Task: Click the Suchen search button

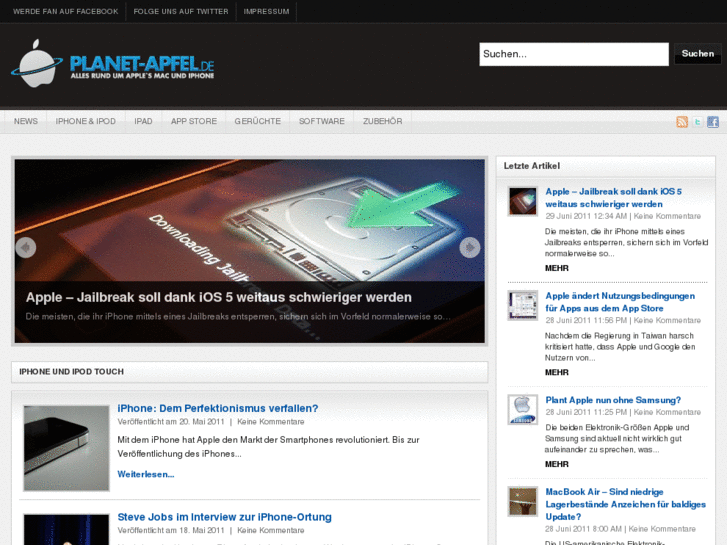Action: click(698, 54)
